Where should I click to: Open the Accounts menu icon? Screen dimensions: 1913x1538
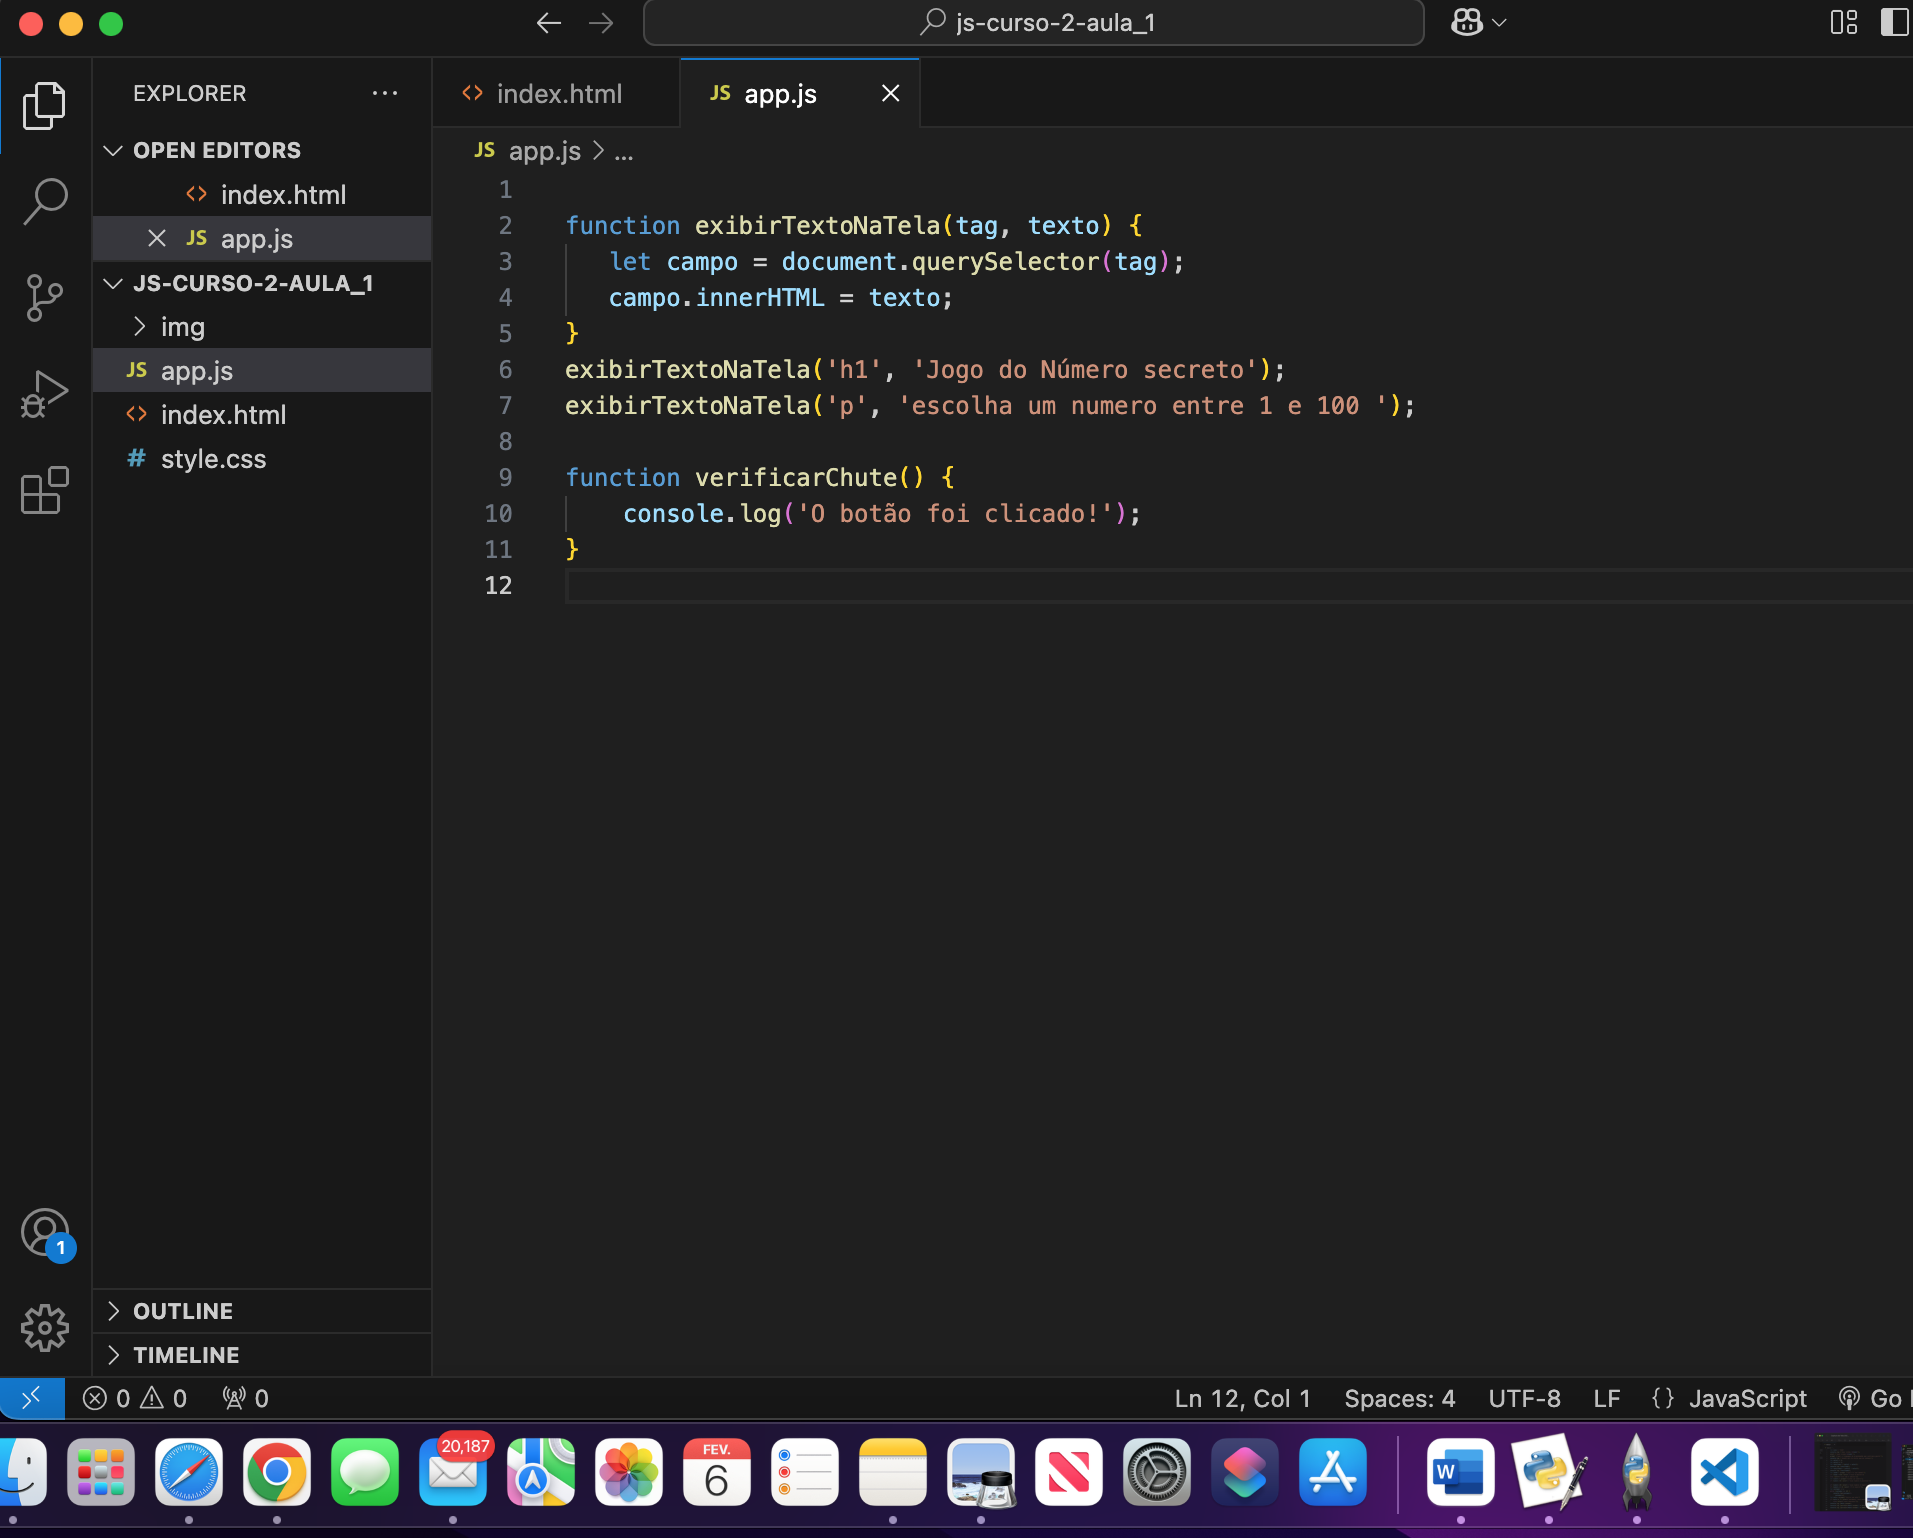tap(46, 1234)
